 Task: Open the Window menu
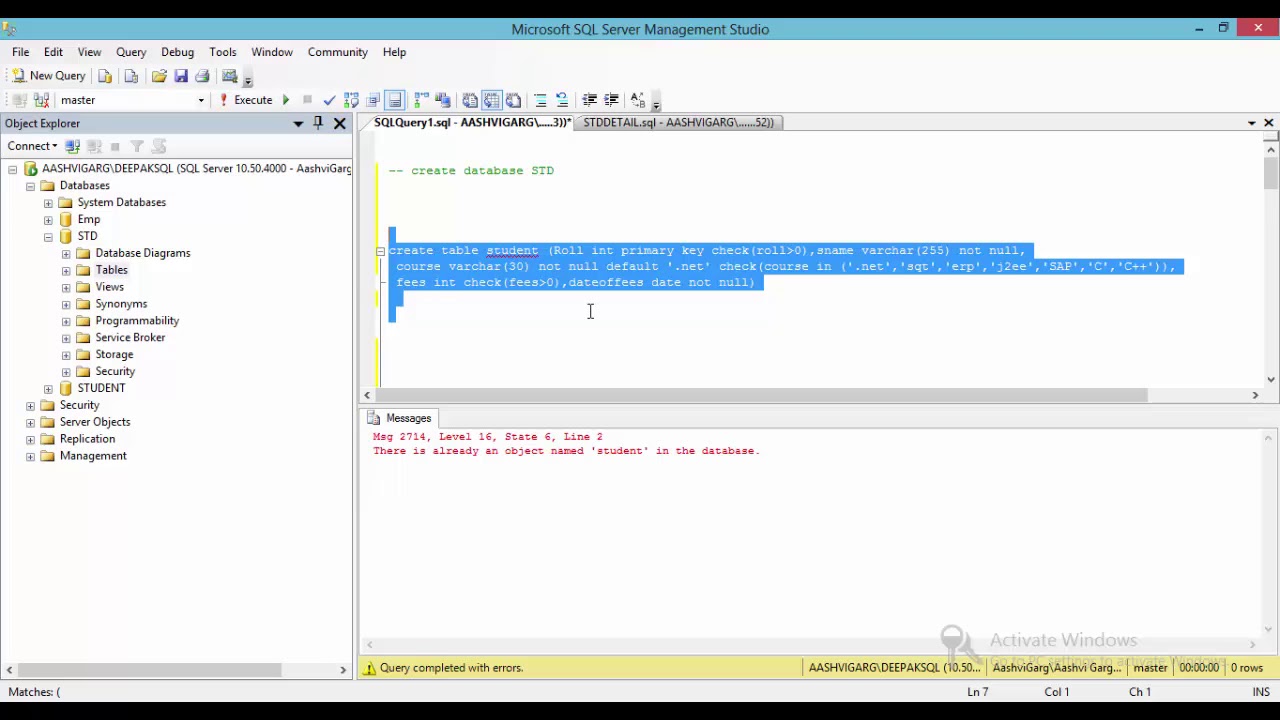(x=272, y=52)
